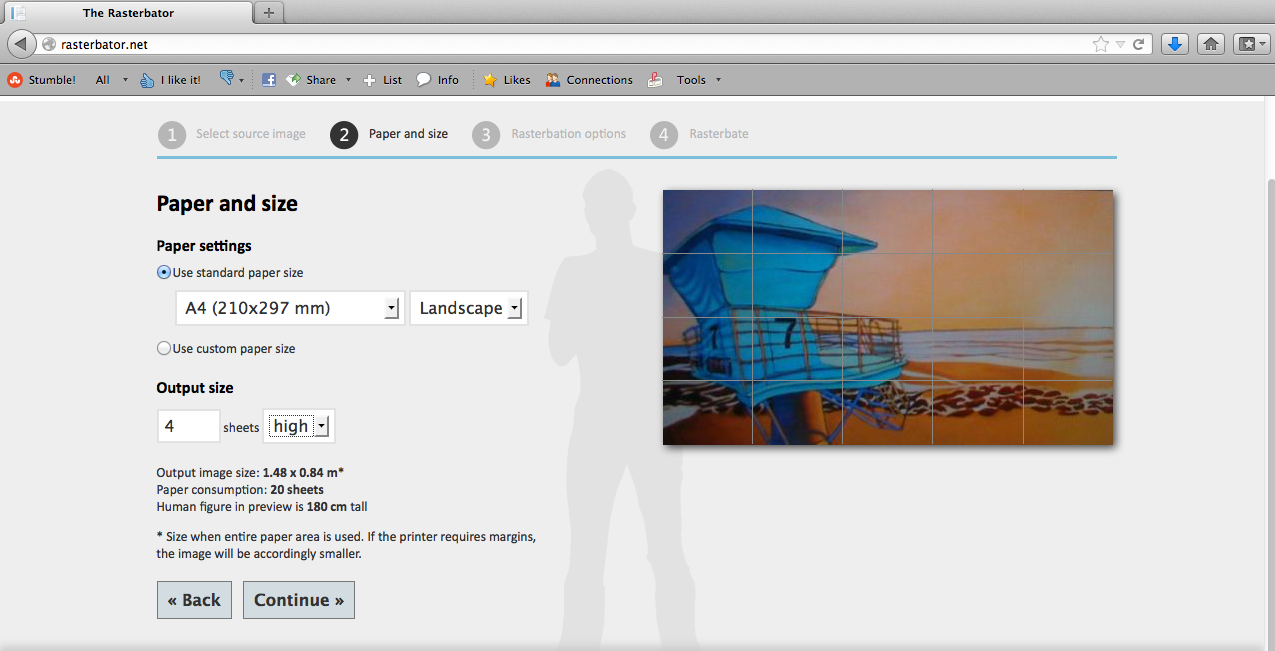Click the Human figure in preview text

click(262, 507)
